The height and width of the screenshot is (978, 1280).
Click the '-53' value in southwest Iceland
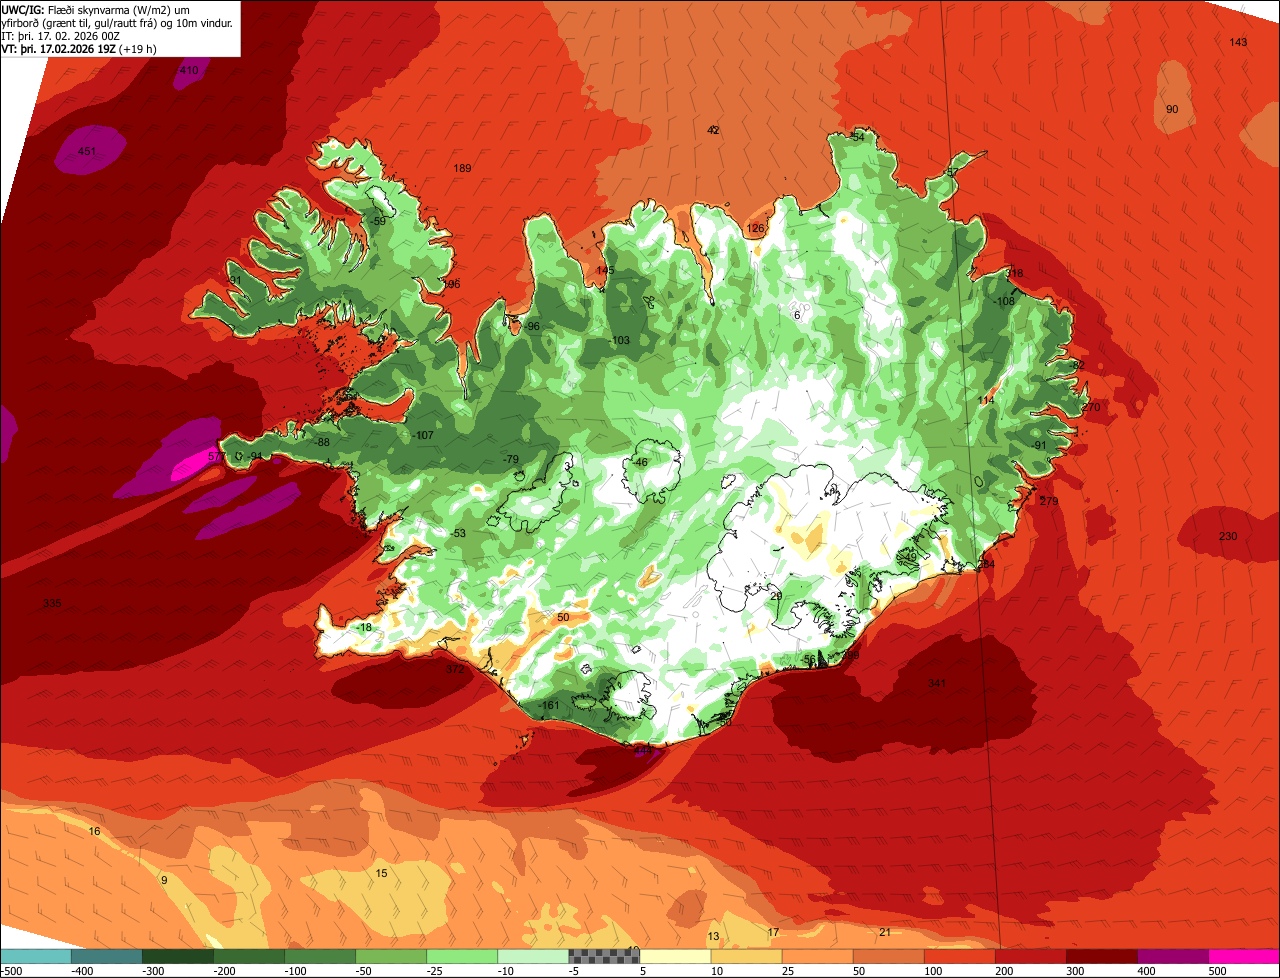pos(458,534)
